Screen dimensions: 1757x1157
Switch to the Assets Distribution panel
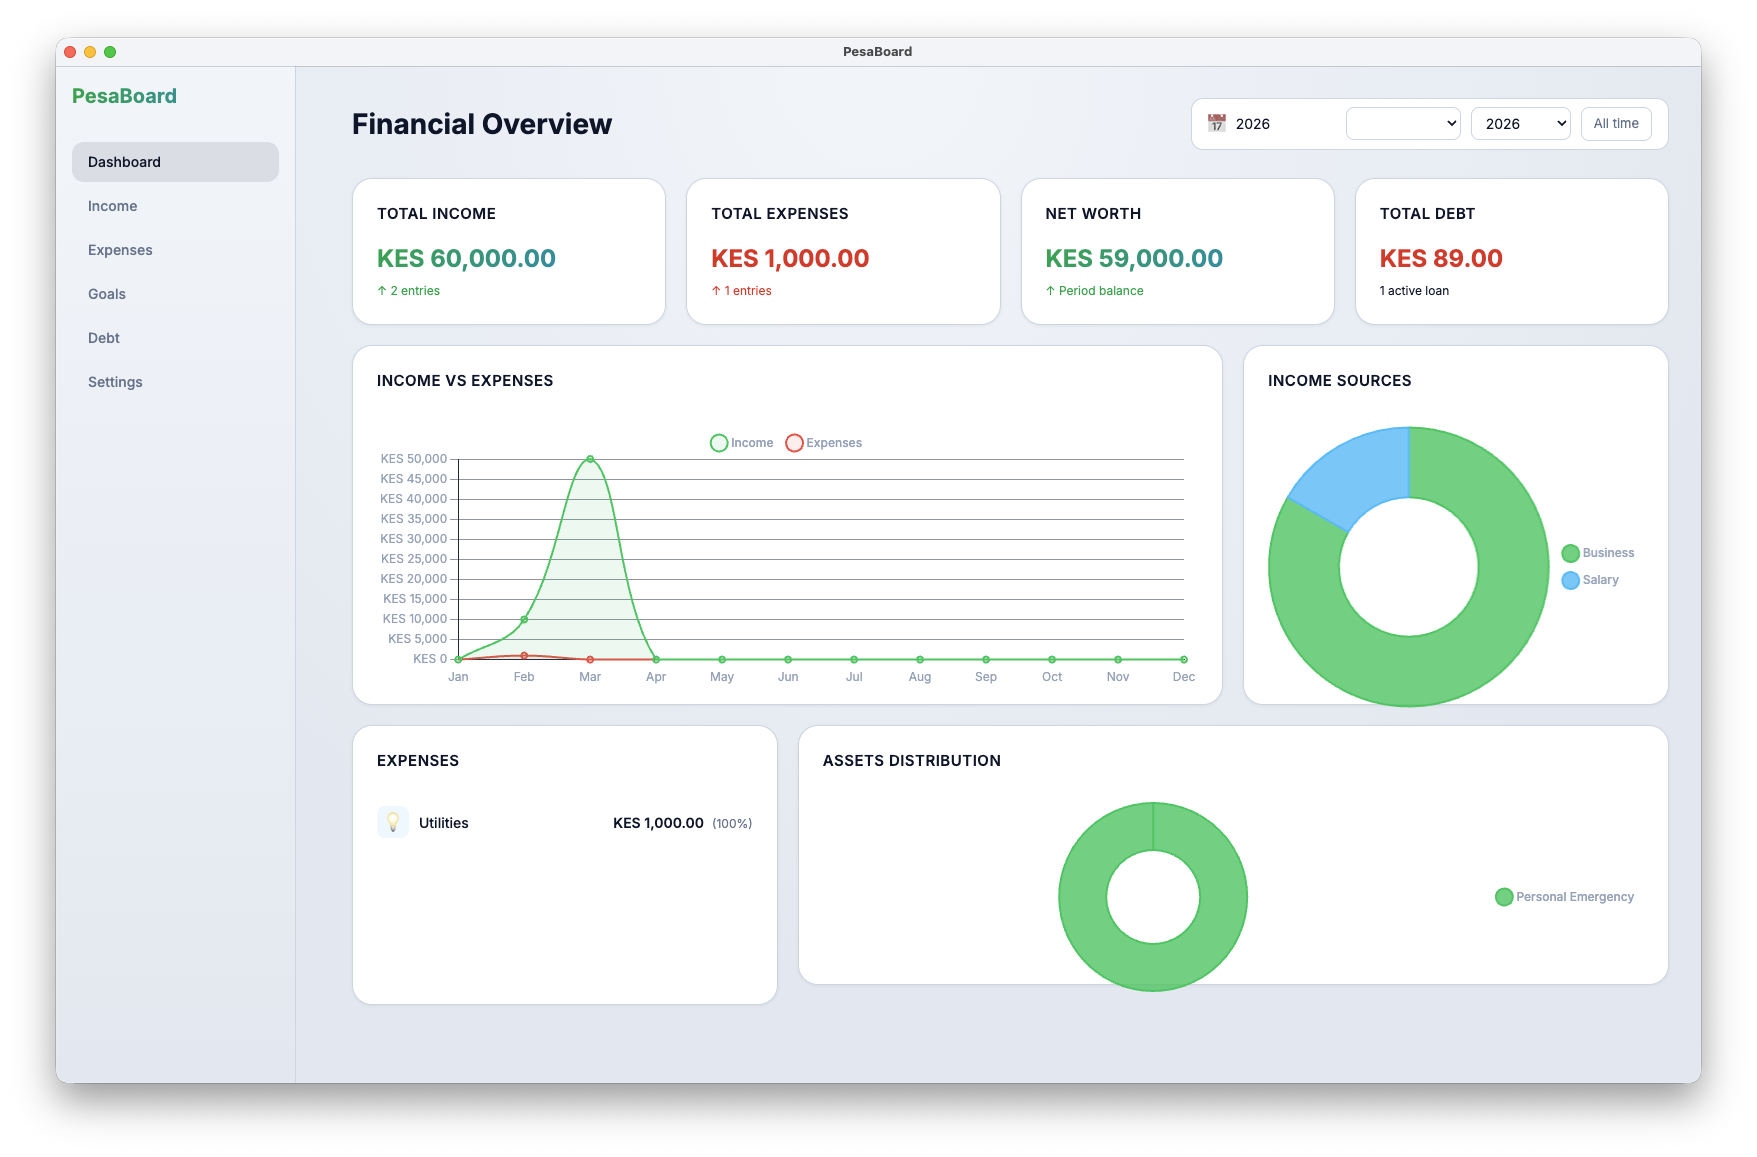(911, 760)
